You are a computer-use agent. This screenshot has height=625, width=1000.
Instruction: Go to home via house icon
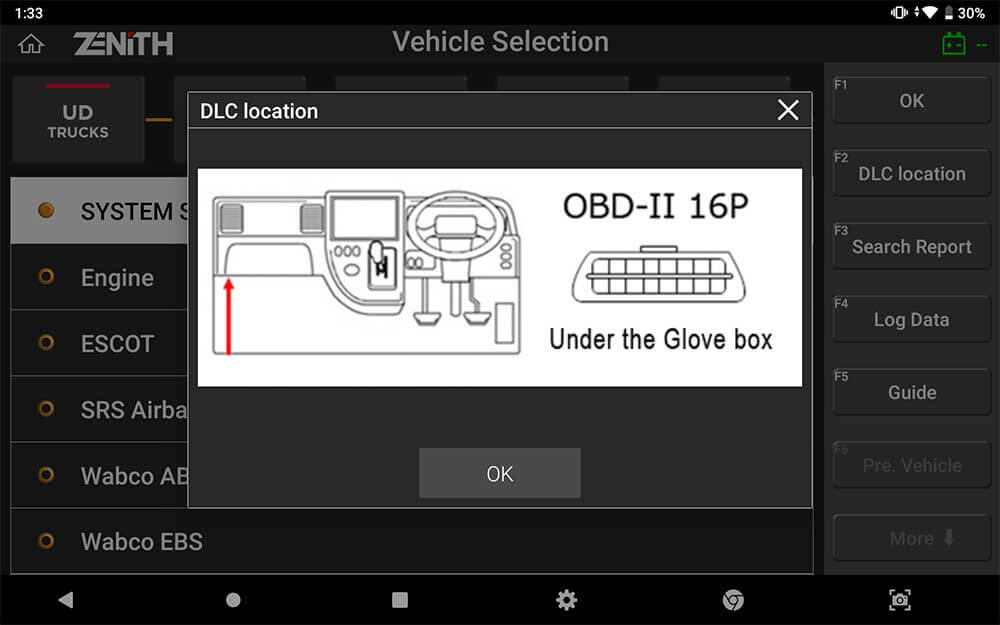pyautogui.click(x=31, y=44)
